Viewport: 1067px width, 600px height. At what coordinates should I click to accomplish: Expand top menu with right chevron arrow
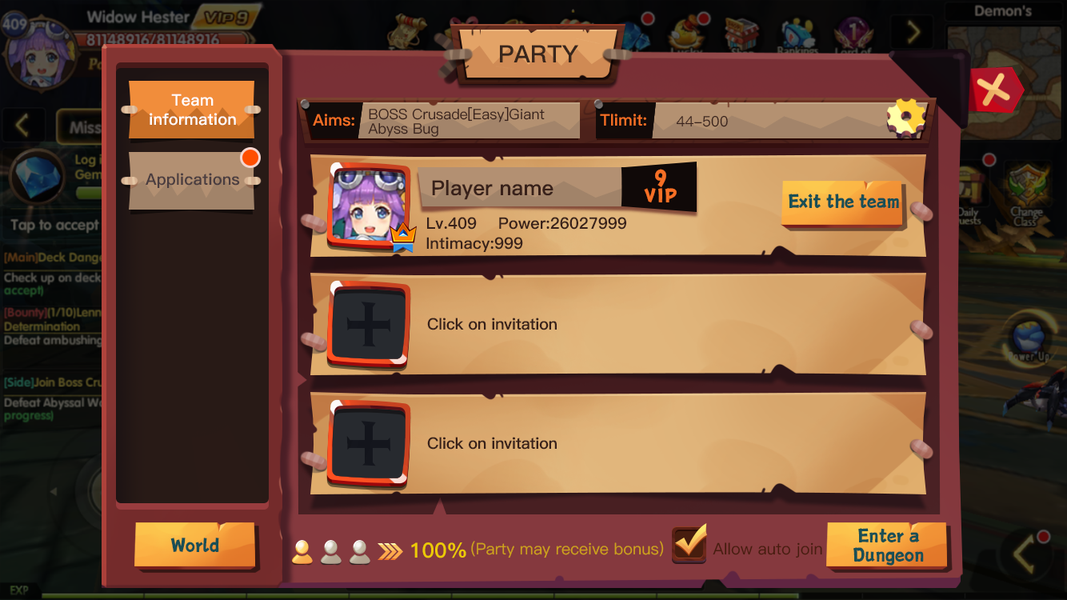coord(913,31)
